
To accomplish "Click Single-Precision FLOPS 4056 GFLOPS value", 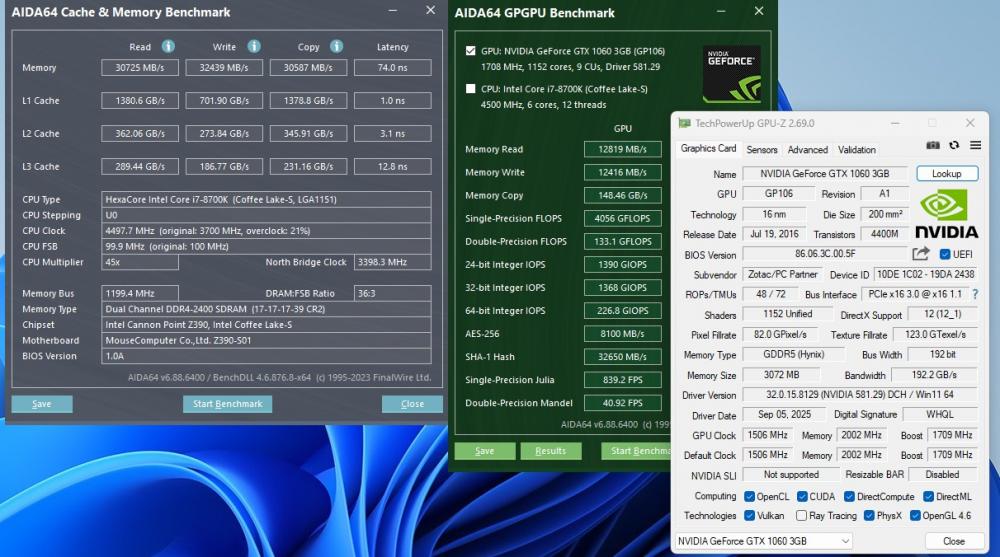I will pyautogui.click(x=622, y=218).
